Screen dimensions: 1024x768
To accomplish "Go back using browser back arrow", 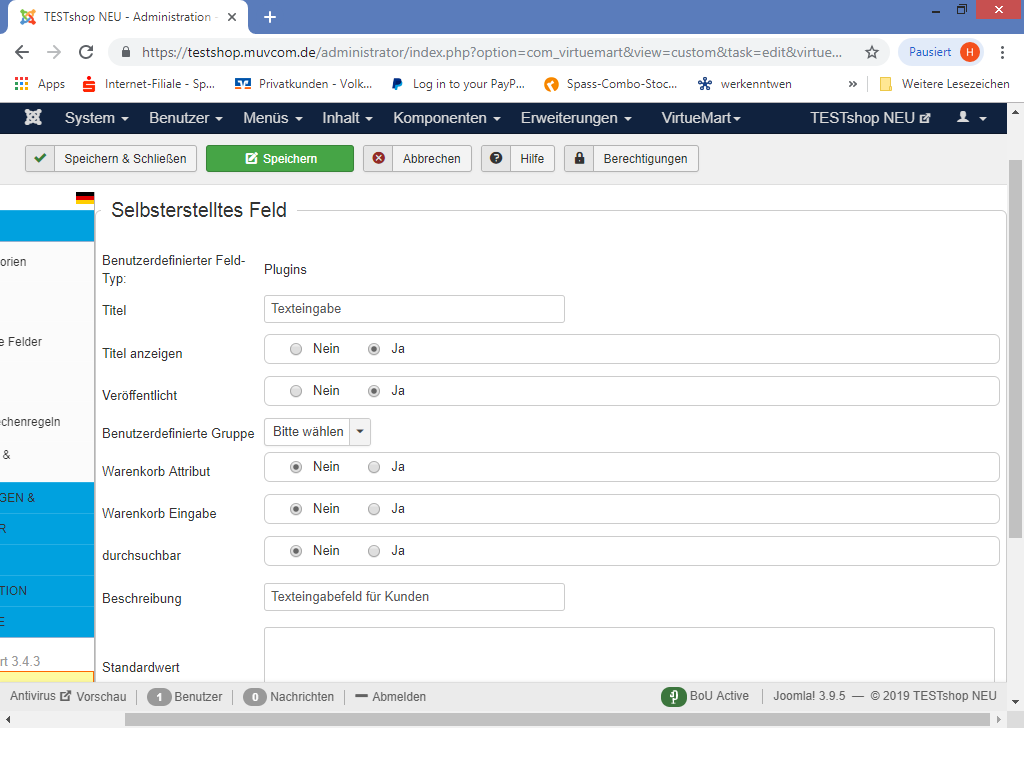I will click(22, 52).
